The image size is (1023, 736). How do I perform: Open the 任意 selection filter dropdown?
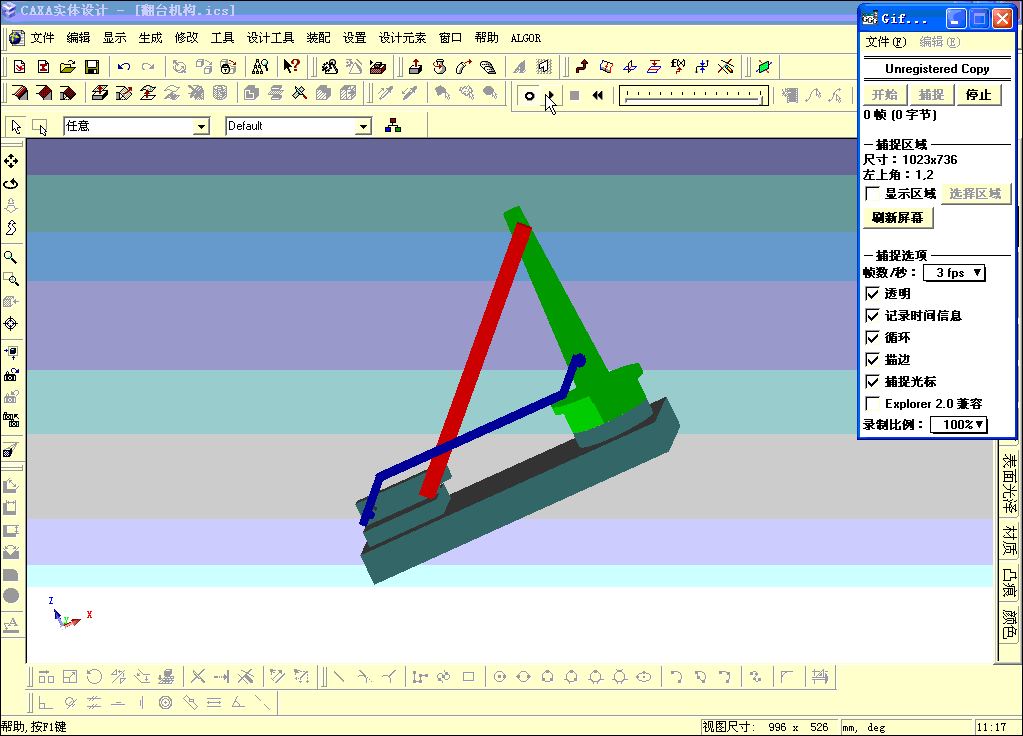point(202,127)
